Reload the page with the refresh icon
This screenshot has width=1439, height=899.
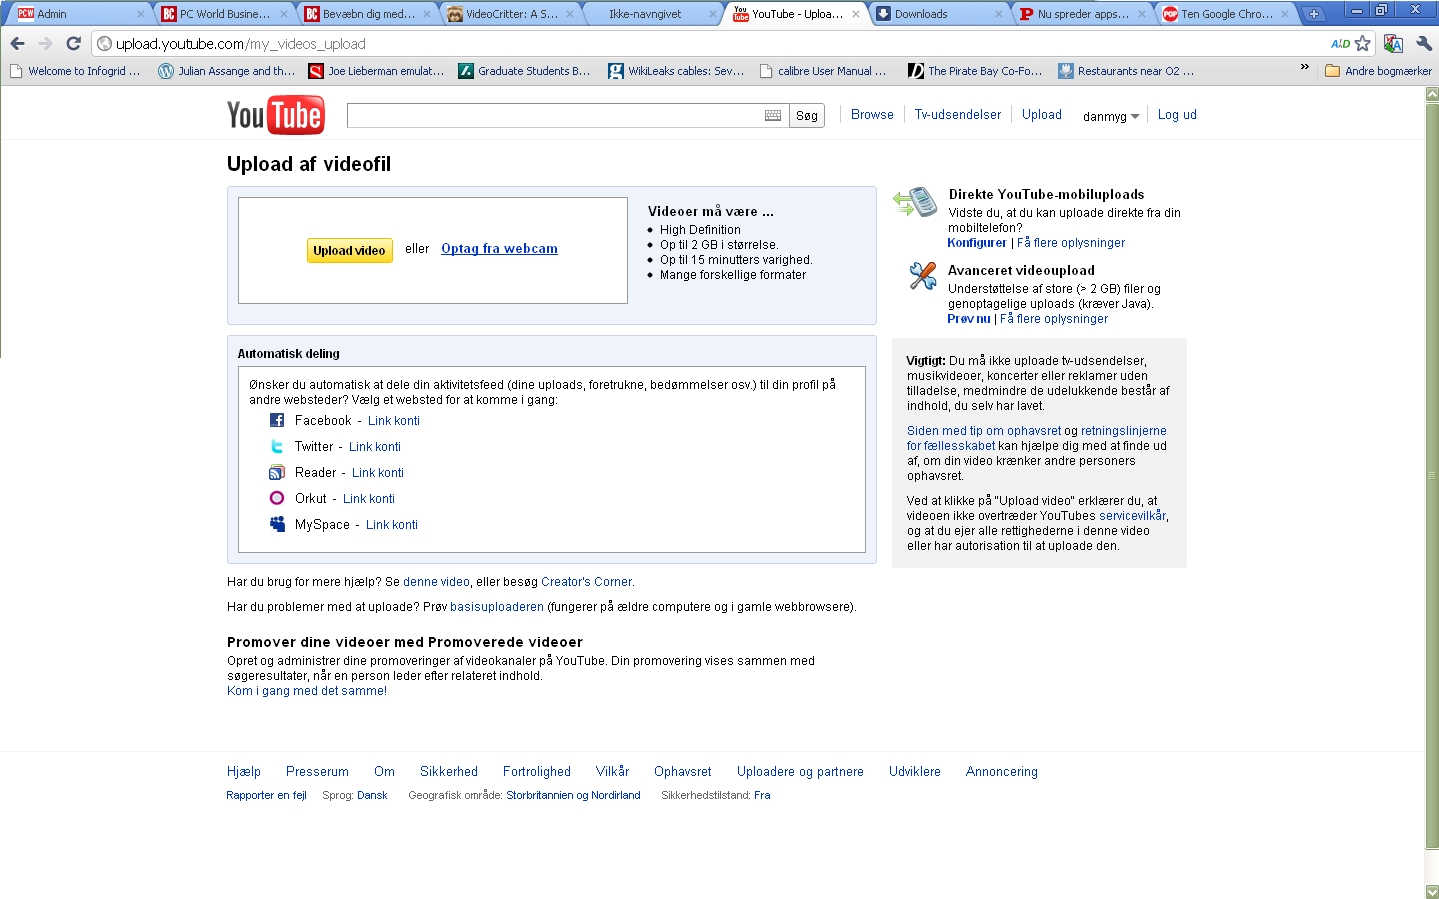point(73,44)
